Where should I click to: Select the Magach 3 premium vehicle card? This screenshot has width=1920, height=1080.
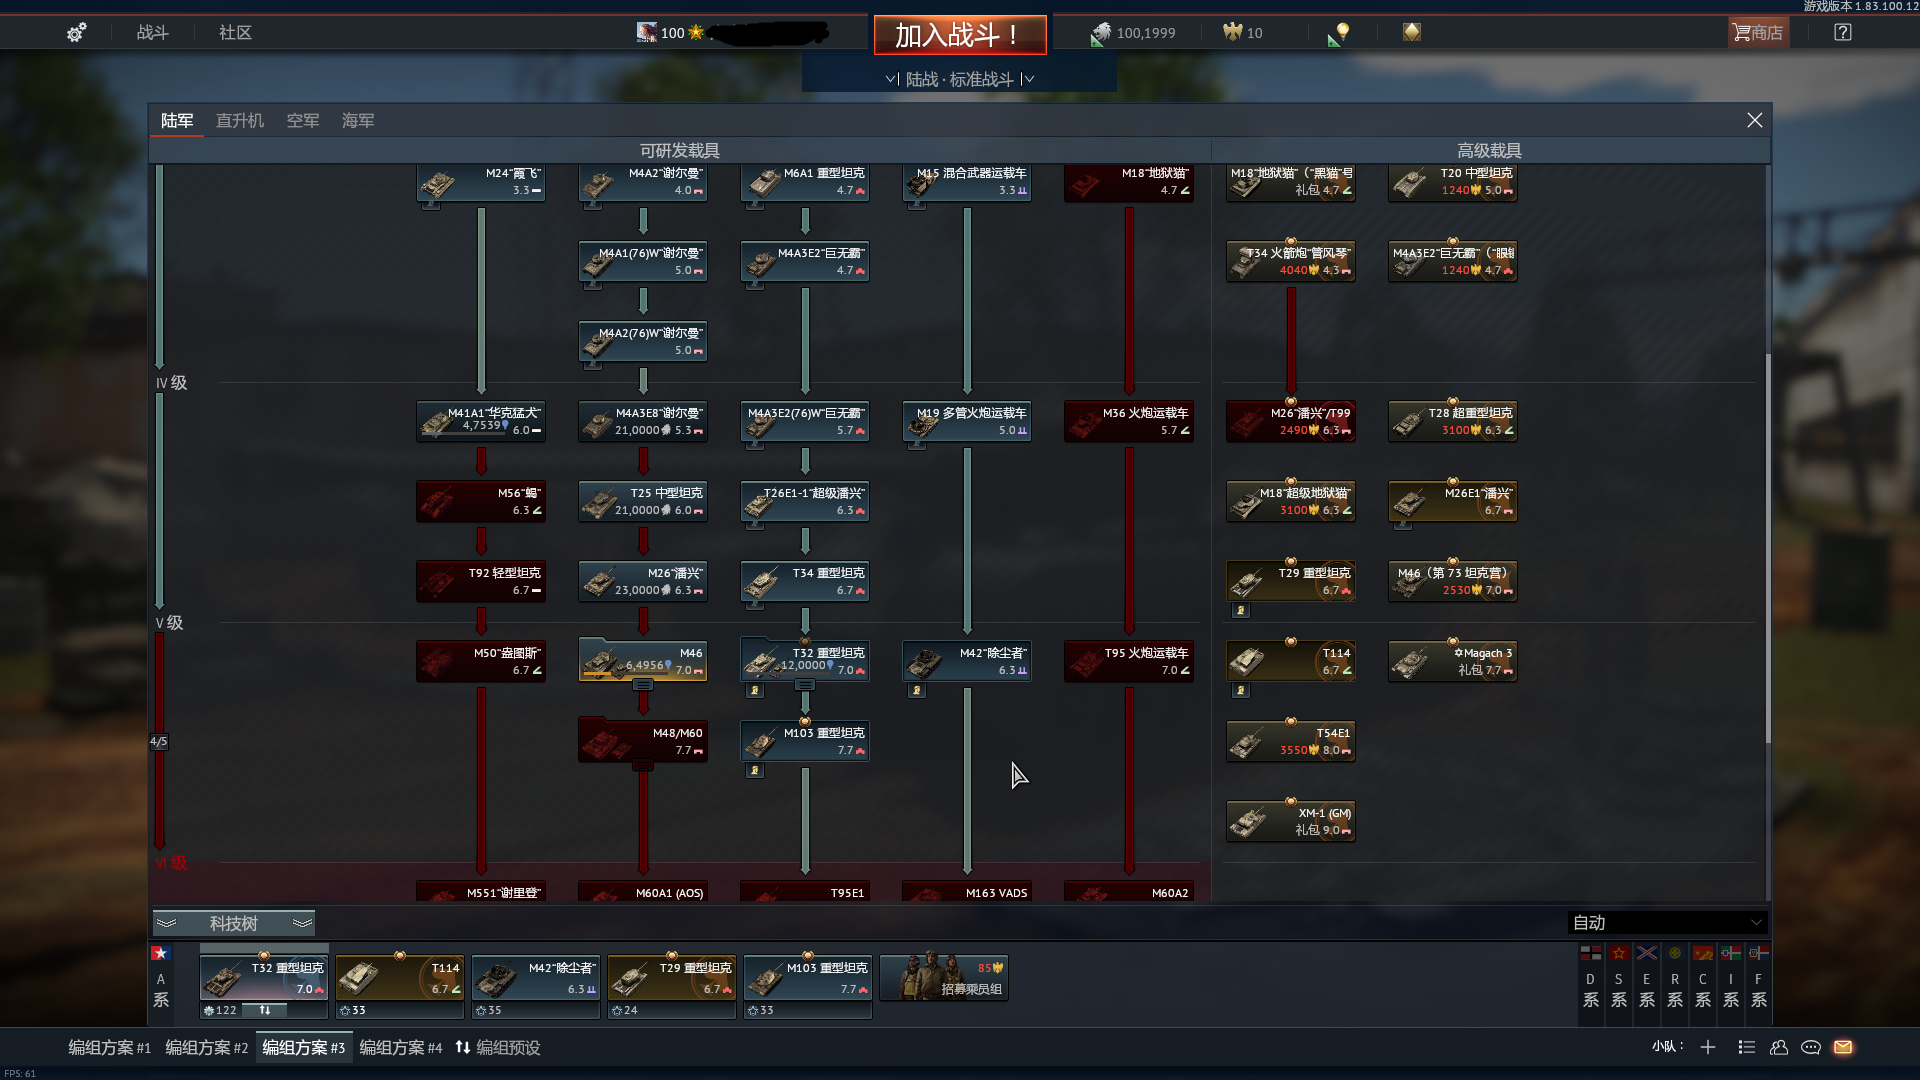coord(1453,661)
